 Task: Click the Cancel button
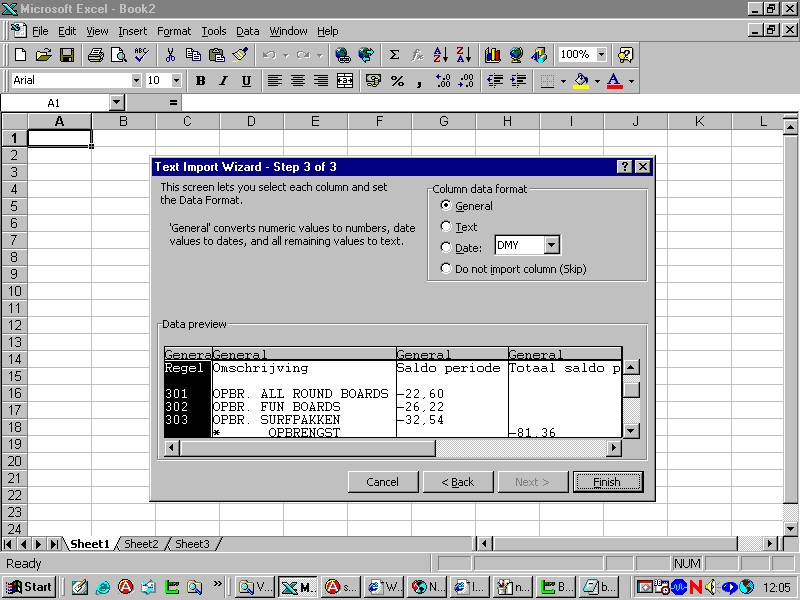coord(382,482)
